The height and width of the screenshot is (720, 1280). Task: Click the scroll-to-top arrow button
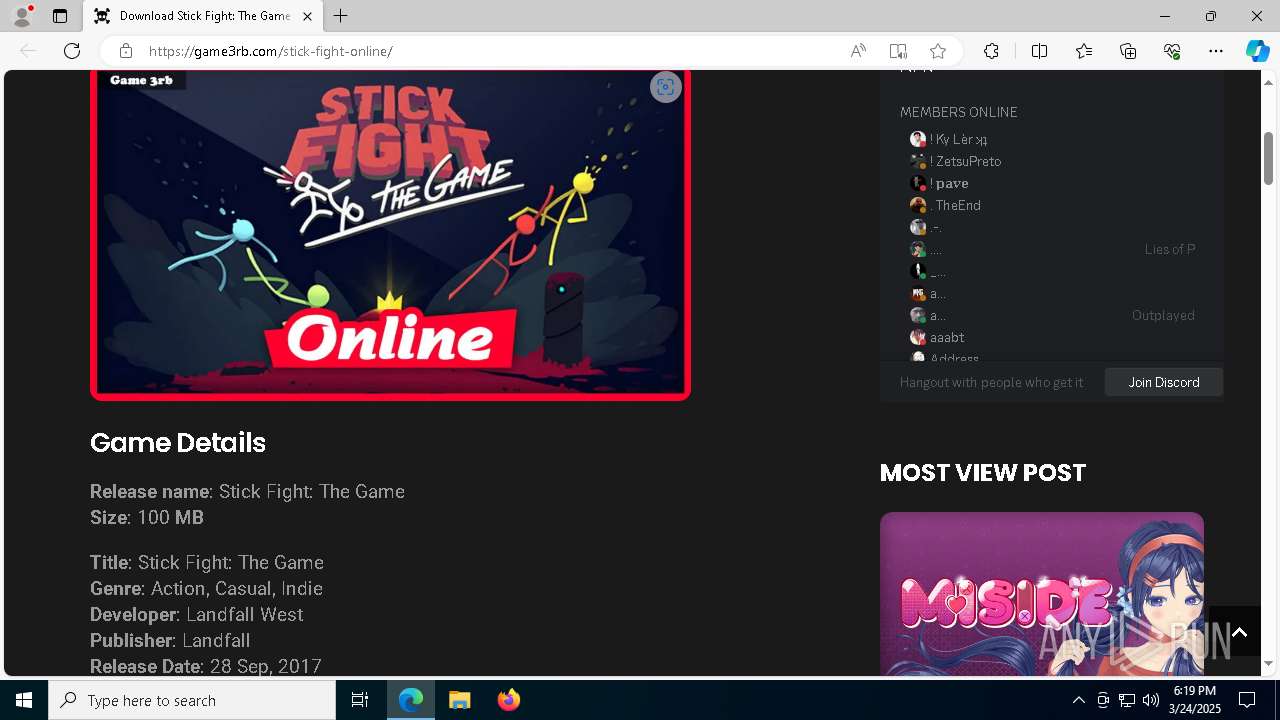[x=1239, y=631]
